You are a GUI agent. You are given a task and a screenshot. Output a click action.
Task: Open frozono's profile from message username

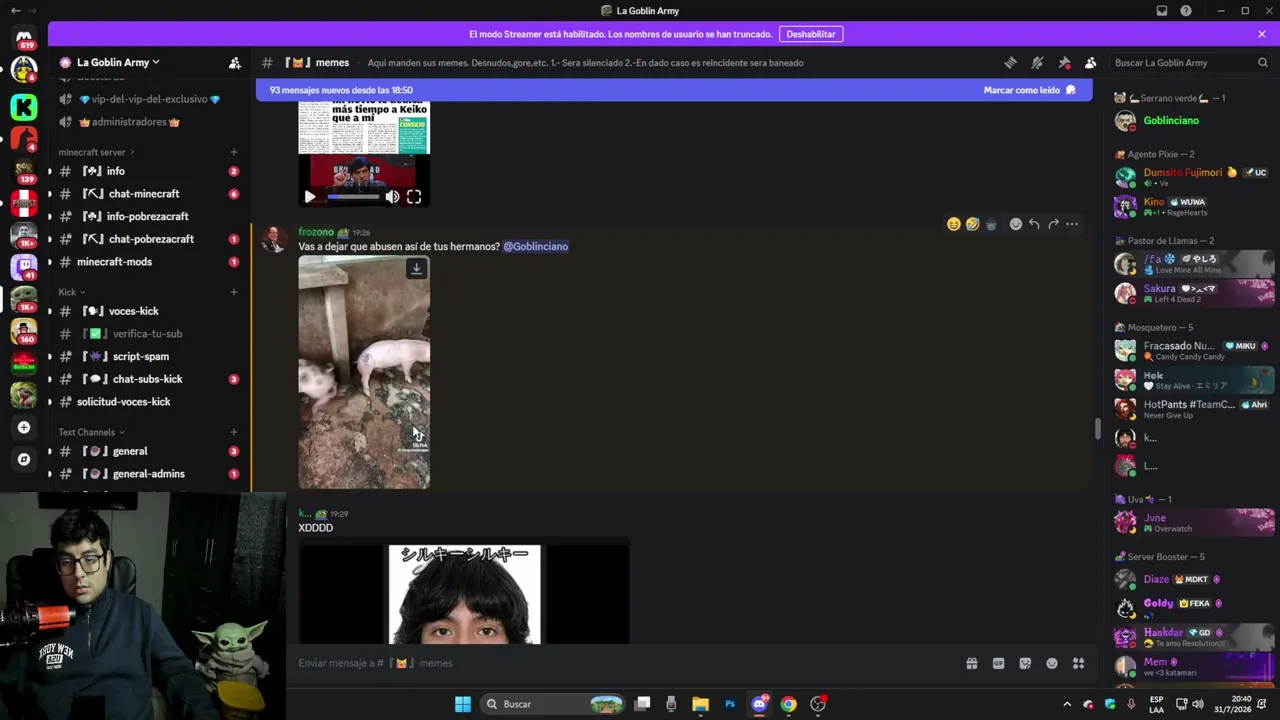coord(316,232)
